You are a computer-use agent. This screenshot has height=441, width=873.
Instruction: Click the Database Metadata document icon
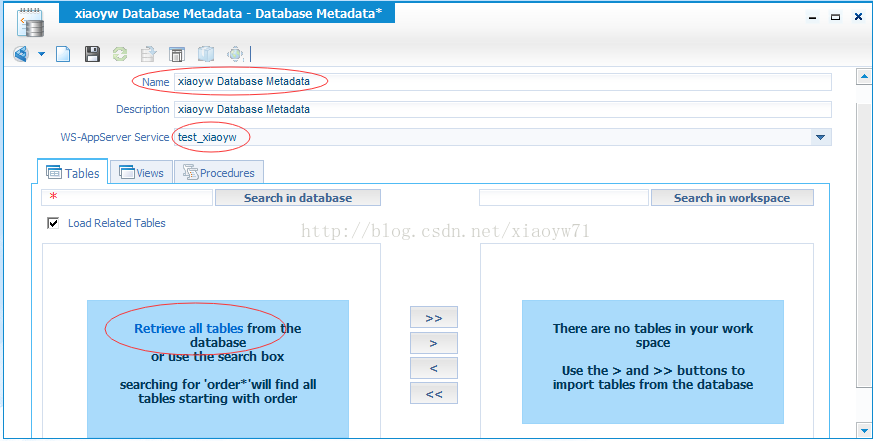(32, 23)
